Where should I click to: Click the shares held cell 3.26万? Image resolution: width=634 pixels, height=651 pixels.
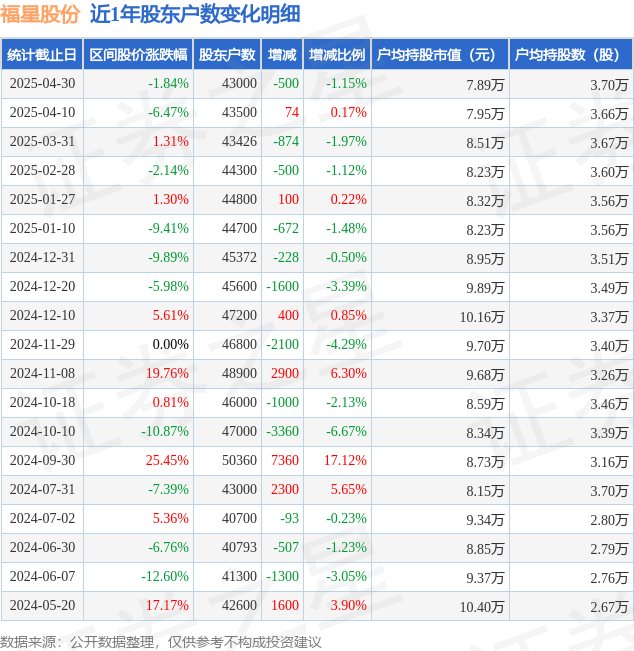(x=609, y=375)
